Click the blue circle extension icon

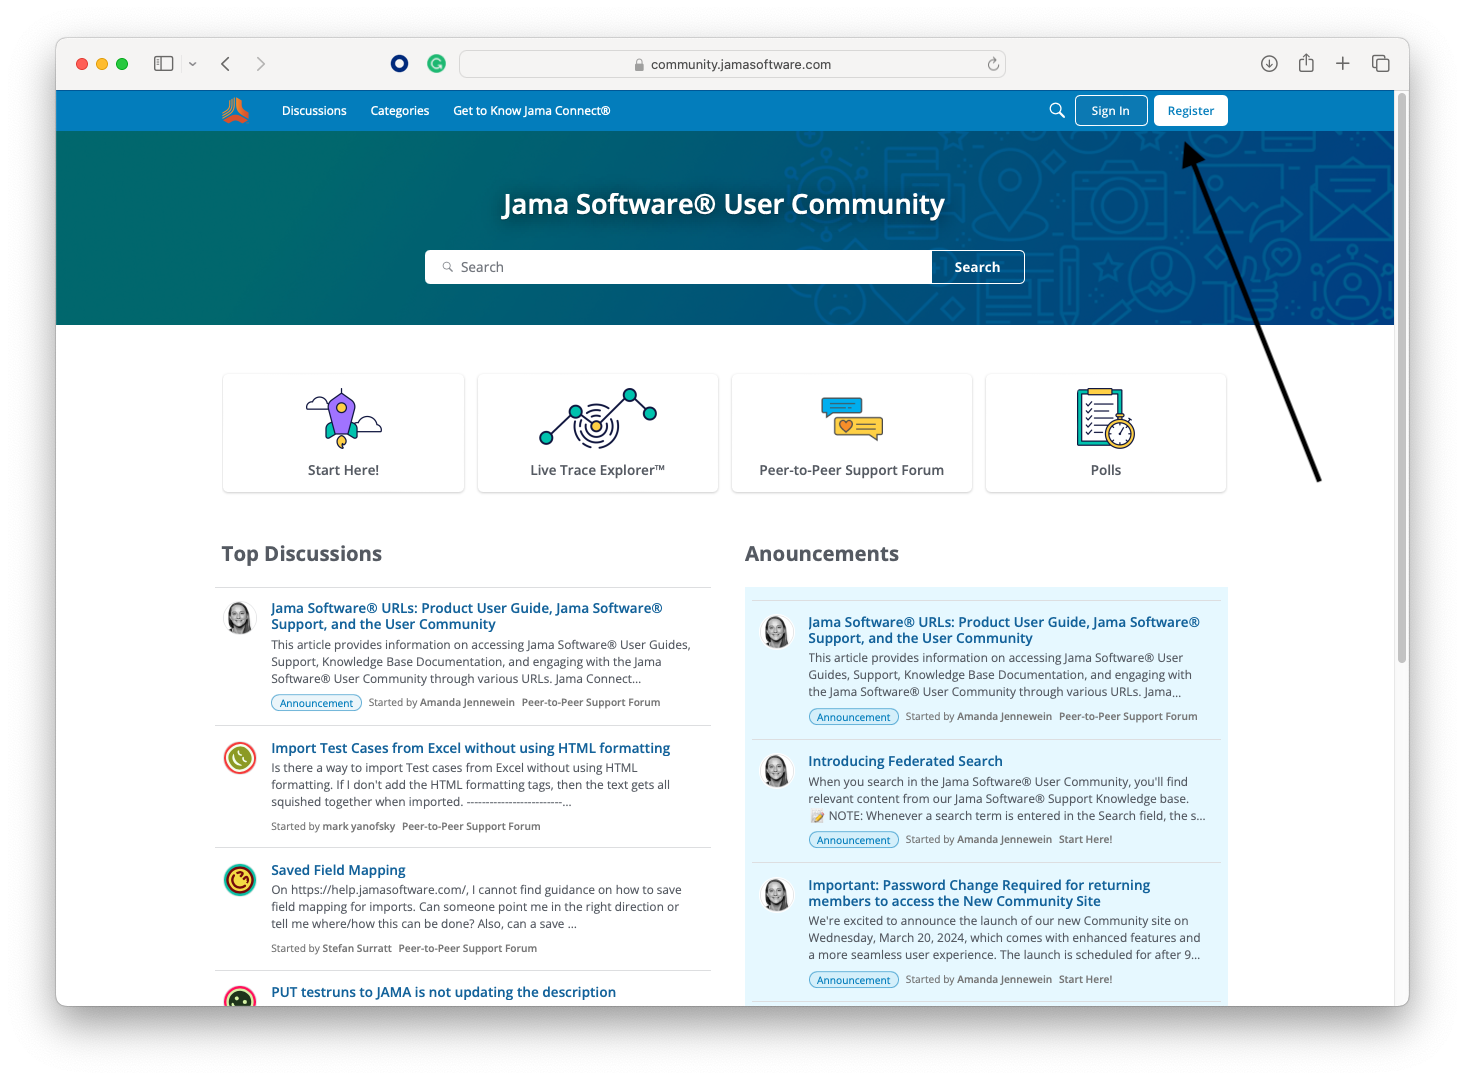coord(399,64)
